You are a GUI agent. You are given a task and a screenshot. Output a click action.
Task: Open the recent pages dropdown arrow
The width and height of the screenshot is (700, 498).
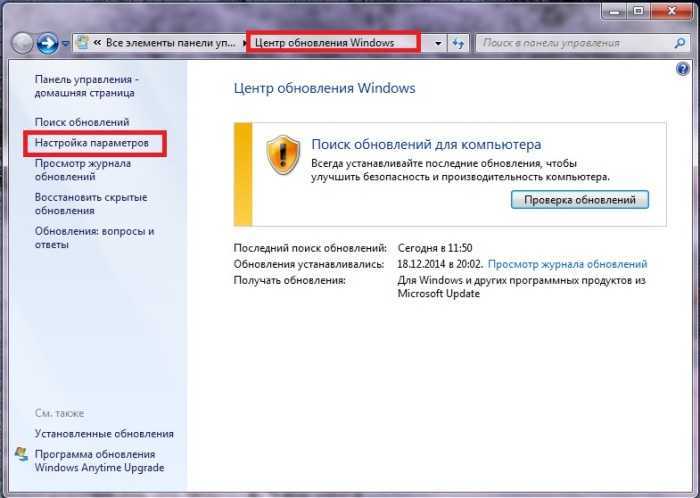tap(65, 44)
